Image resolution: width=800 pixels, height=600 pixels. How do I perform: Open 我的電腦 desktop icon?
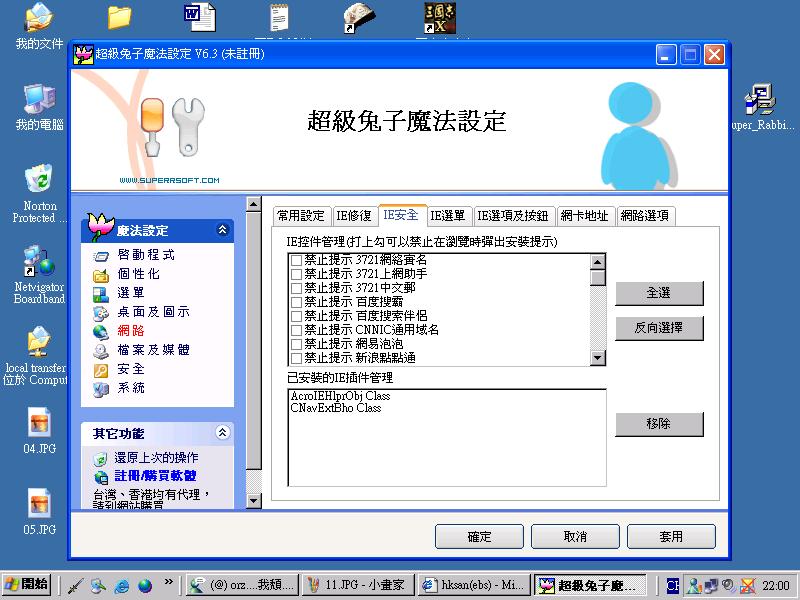point(39,107)
